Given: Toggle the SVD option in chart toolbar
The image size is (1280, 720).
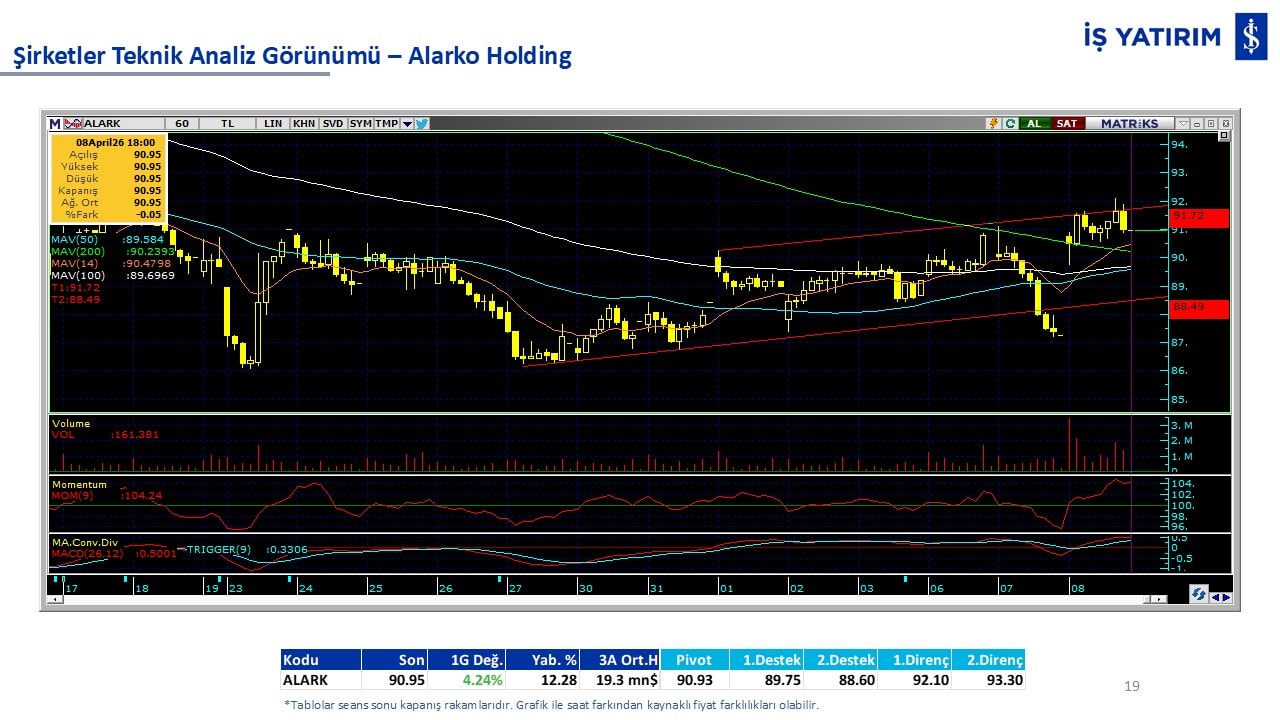Looking at the screenshot, I should 332,124.
